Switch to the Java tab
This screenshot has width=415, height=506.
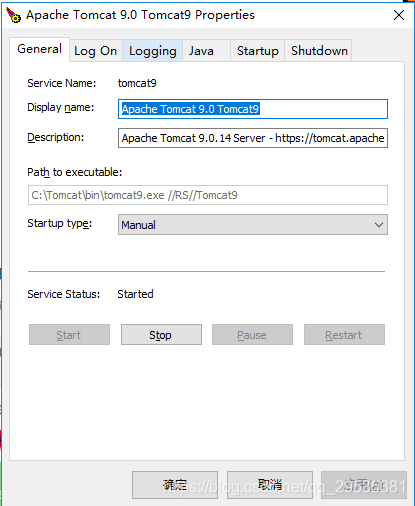pos(206,51)
